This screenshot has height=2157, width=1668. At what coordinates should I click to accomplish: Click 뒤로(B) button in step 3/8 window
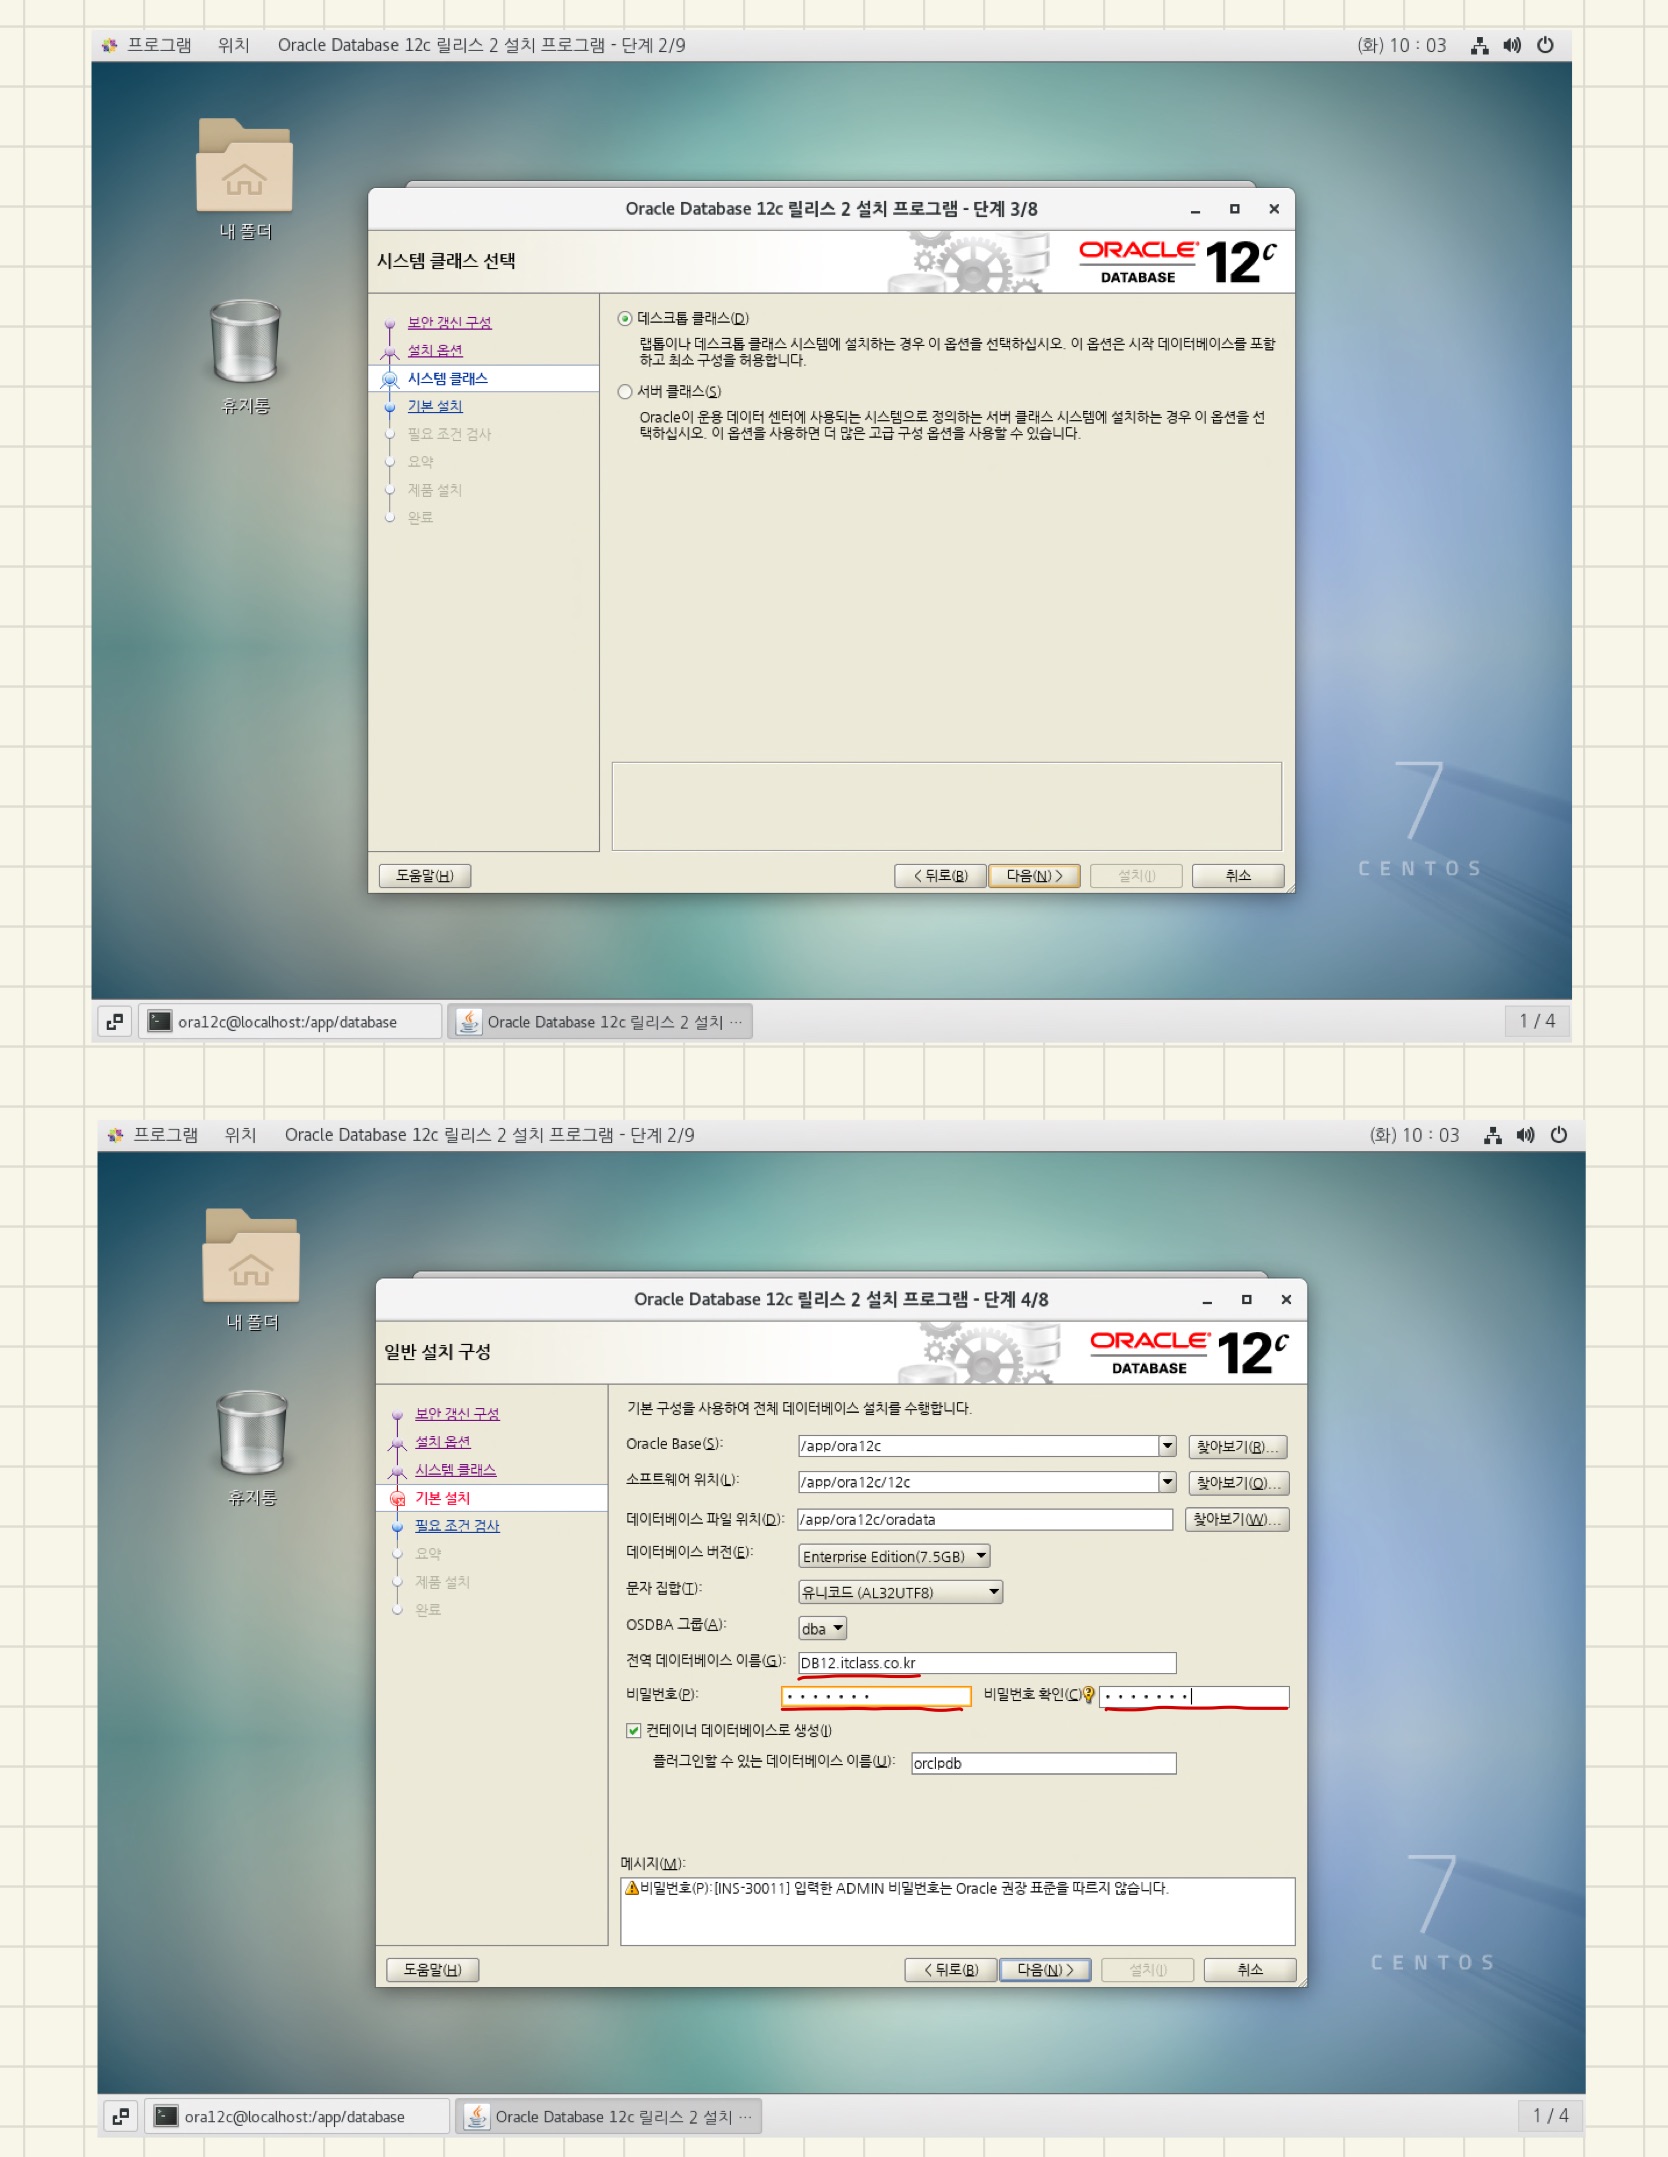point(940,876)
